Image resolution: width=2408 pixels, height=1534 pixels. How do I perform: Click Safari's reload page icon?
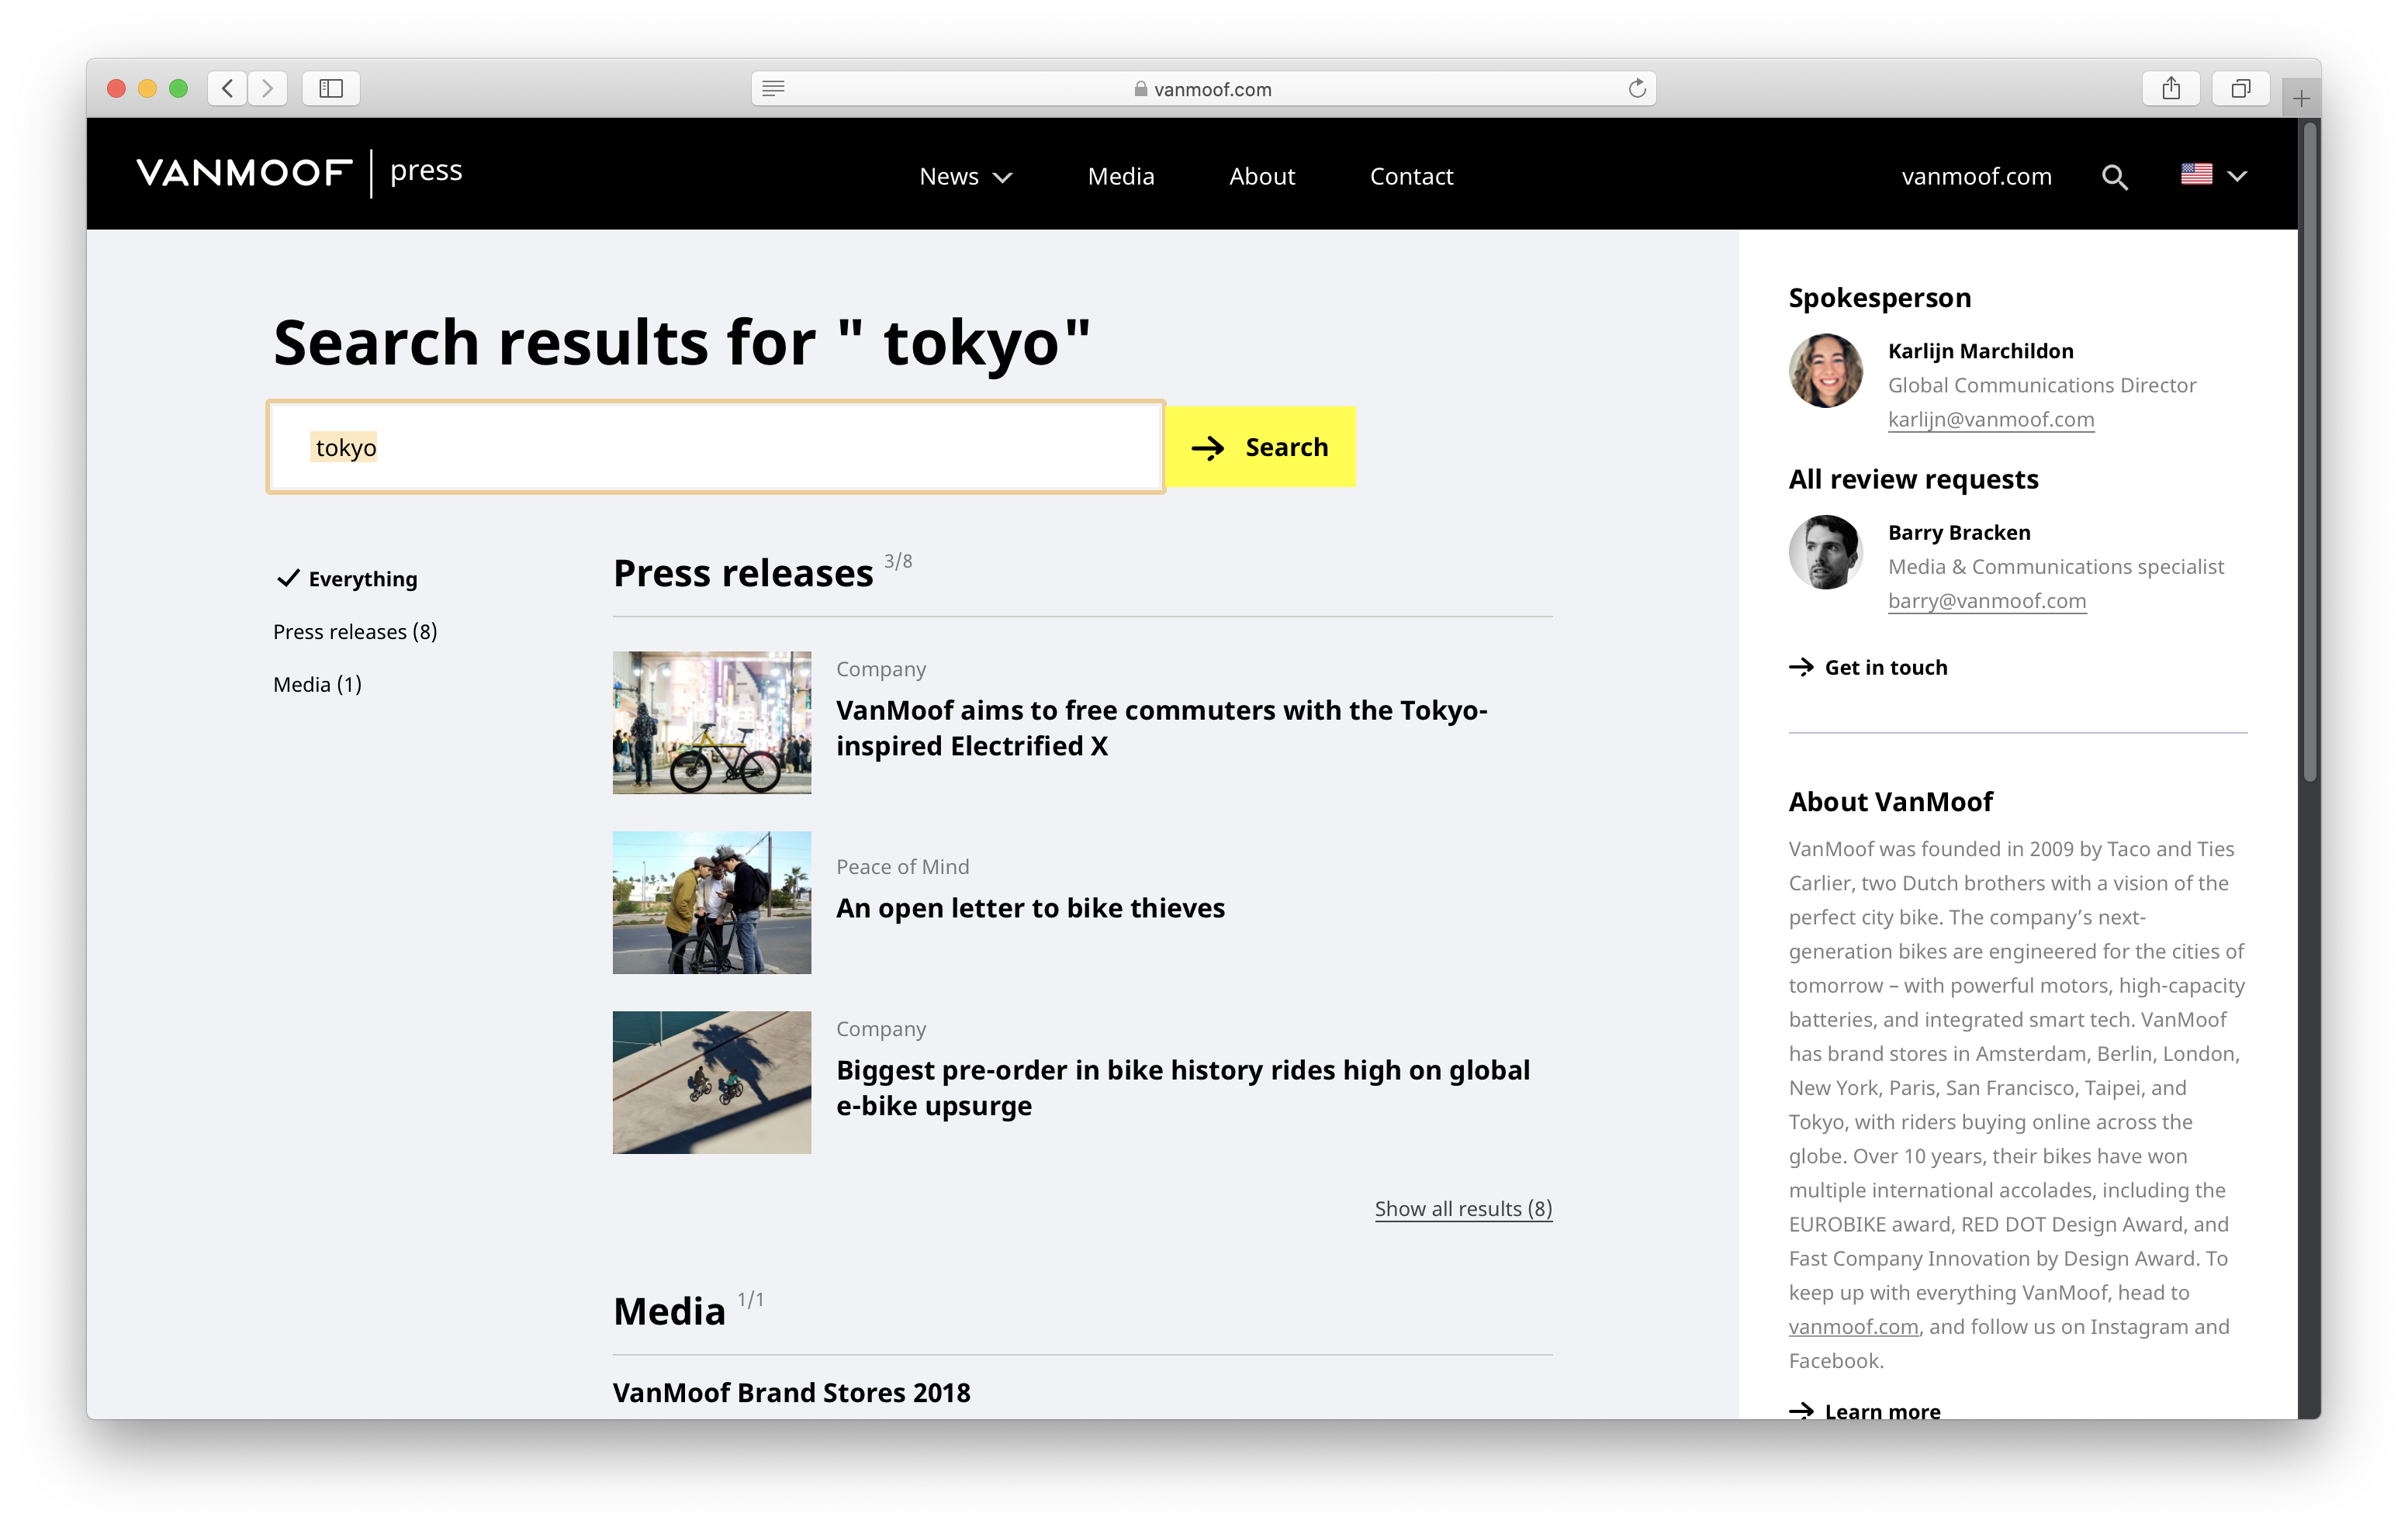(x=1636, y=89)
